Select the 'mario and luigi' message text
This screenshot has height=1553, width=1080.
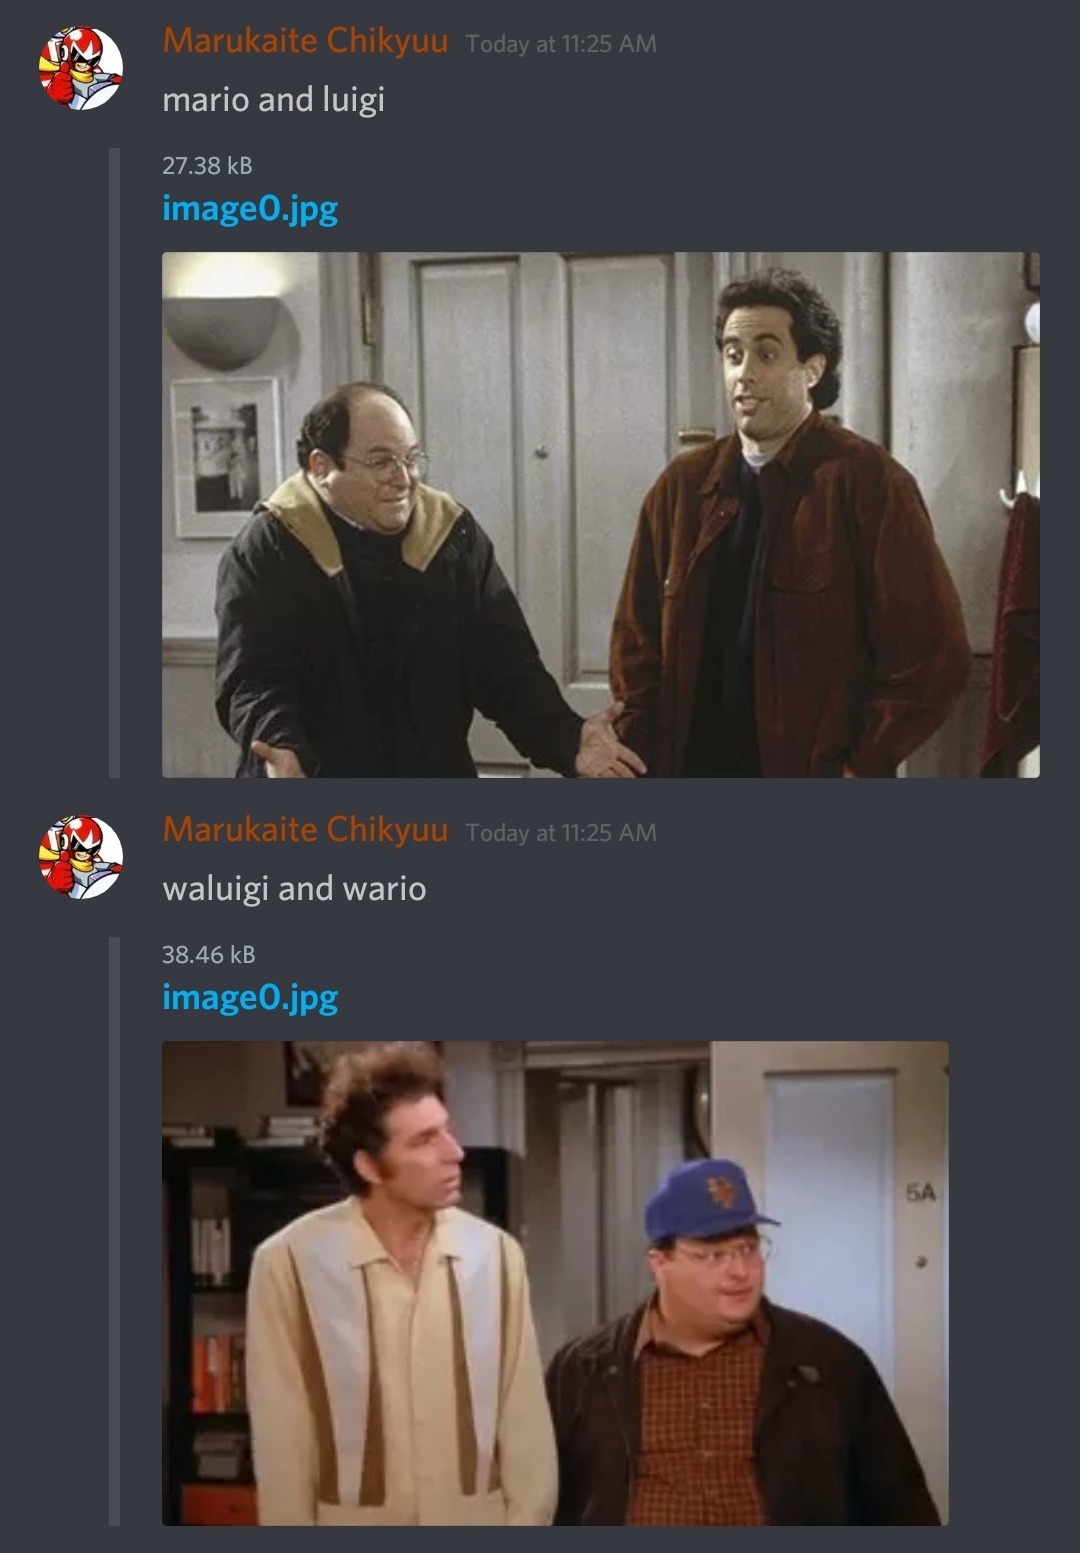pyautogui.click(x=273, y=100)
